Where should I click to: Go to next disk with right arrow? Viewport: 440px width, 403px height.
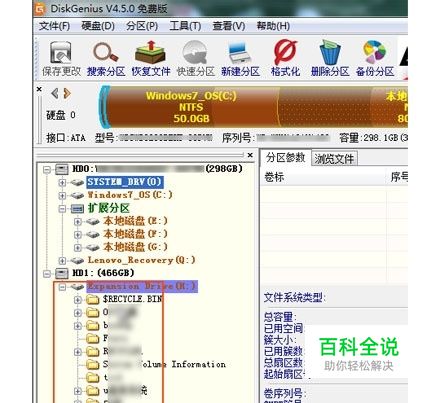[67, 93]
